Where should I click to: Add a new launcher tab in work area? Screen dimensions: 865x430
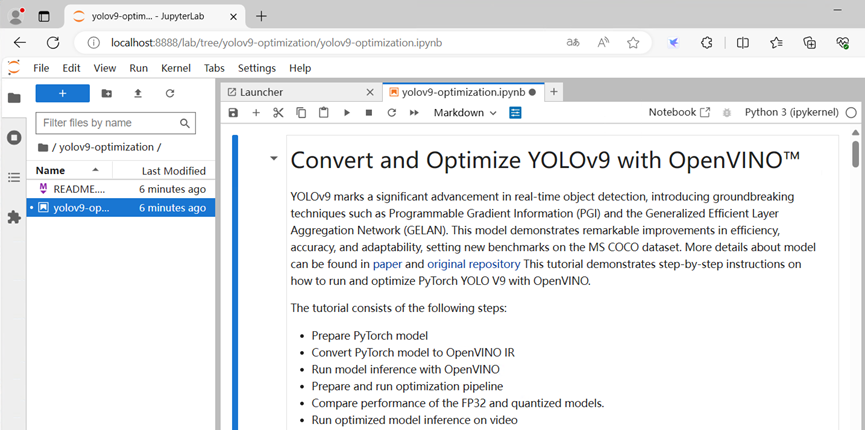[554, 92]
